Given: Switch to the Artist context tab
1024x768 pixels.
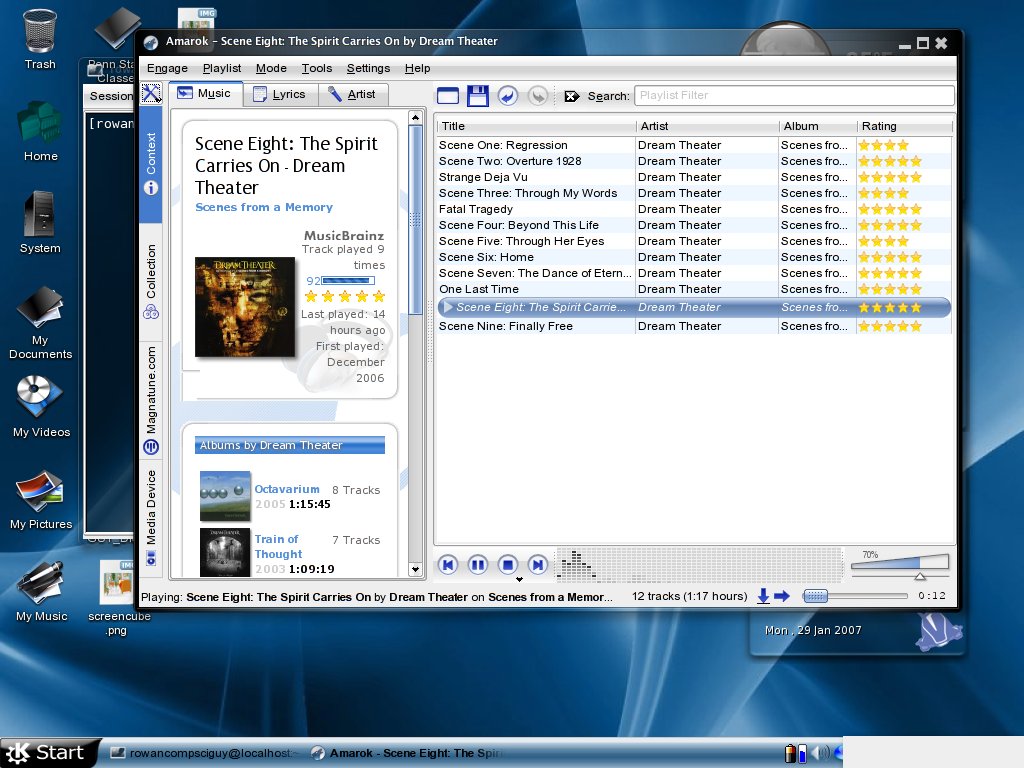Looking at the screenshot, I should pyautogui.click(x=352, y=94).
